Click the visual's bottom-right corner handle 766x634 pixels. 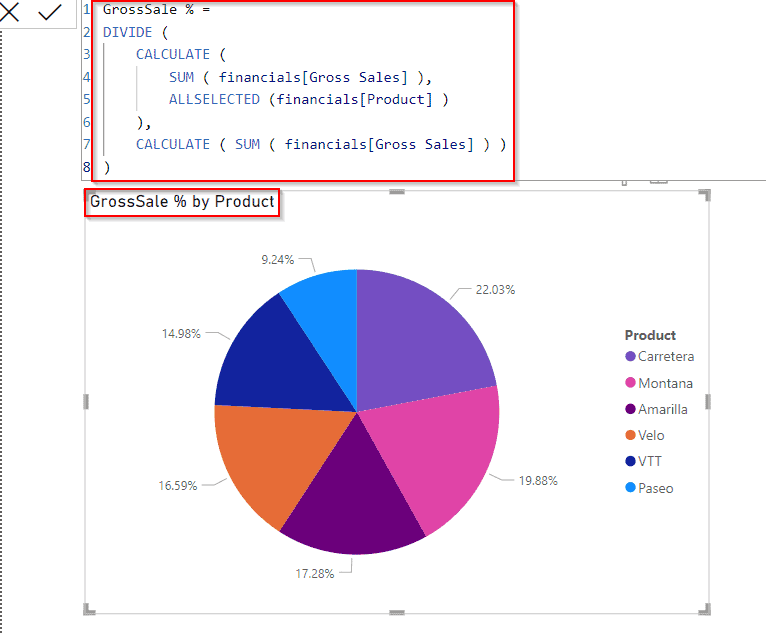click(x=705, y=609)
